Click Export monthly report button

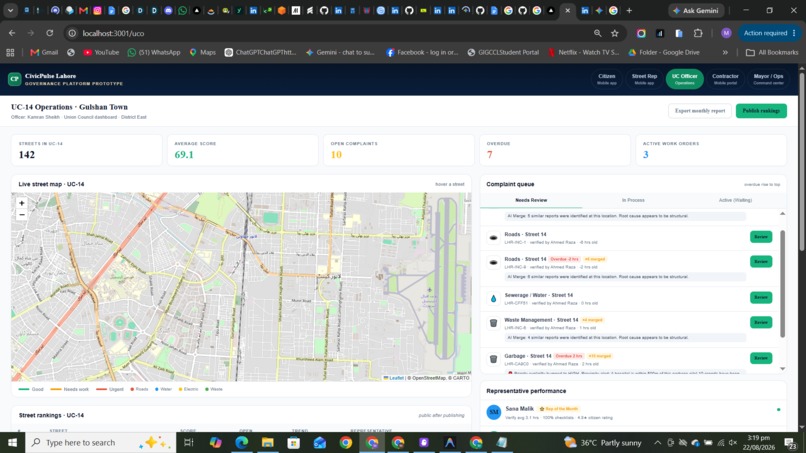click(700, 111)
